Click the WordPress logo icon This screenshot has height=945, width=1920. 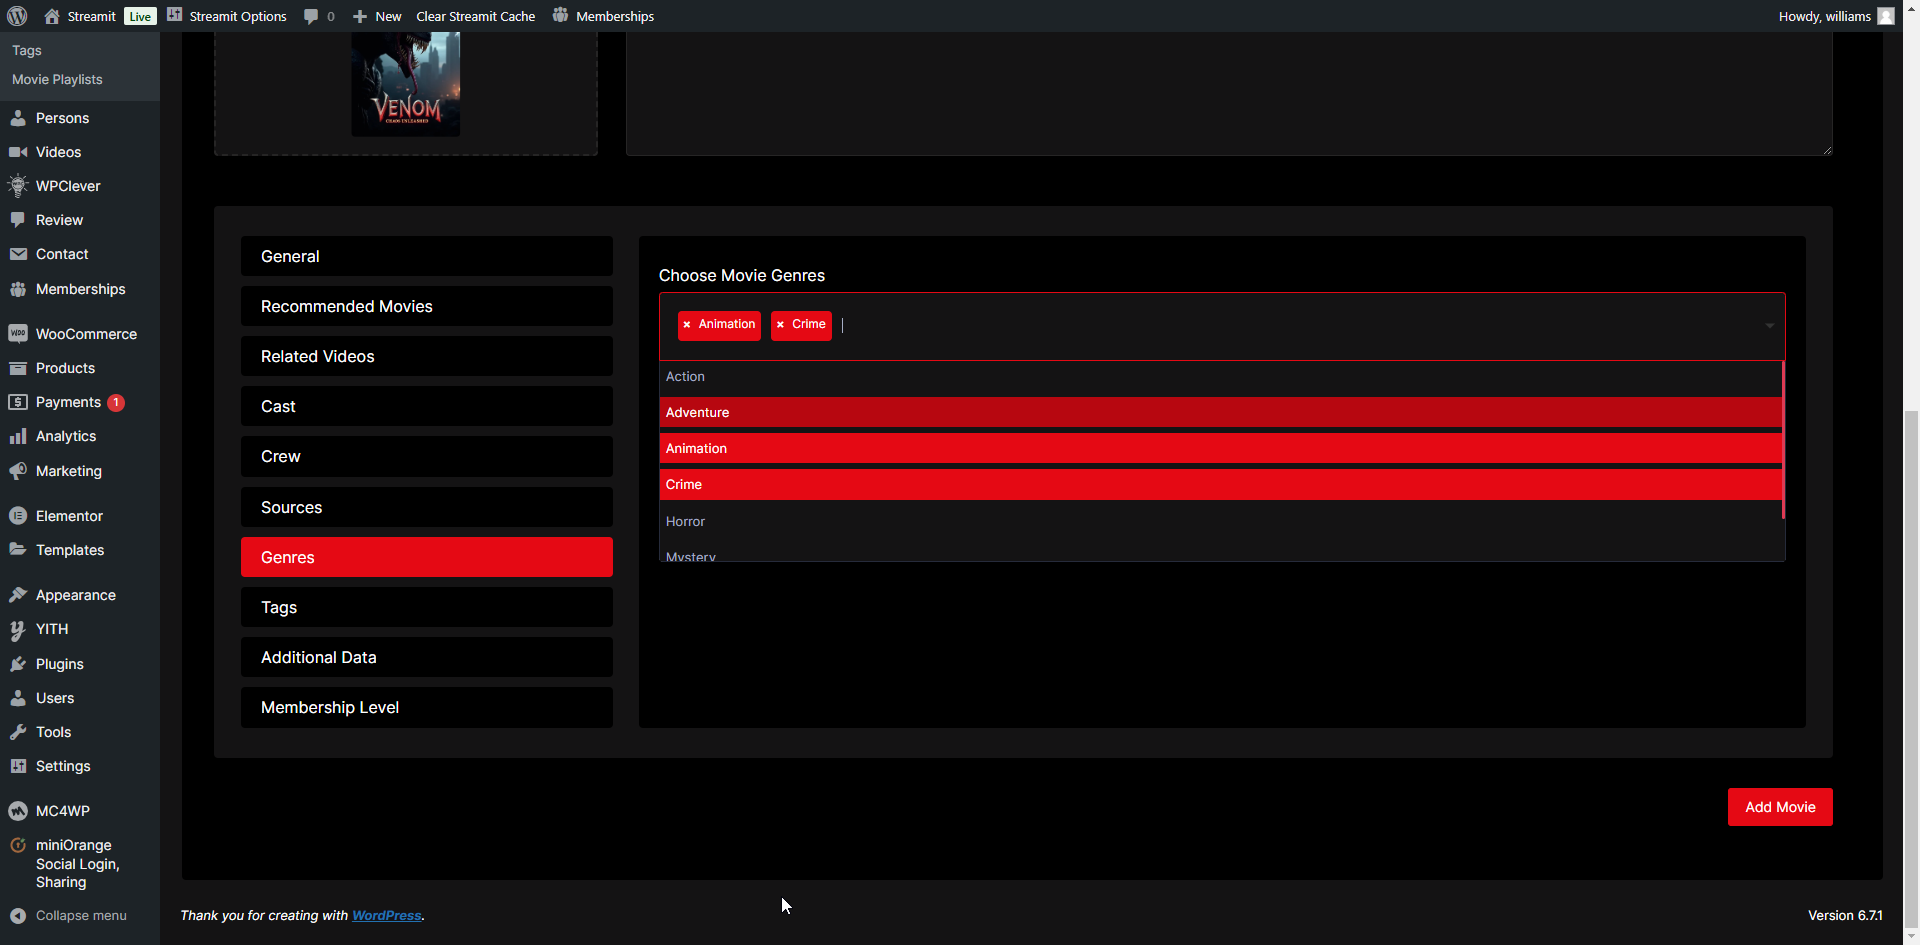pos(17,16)
